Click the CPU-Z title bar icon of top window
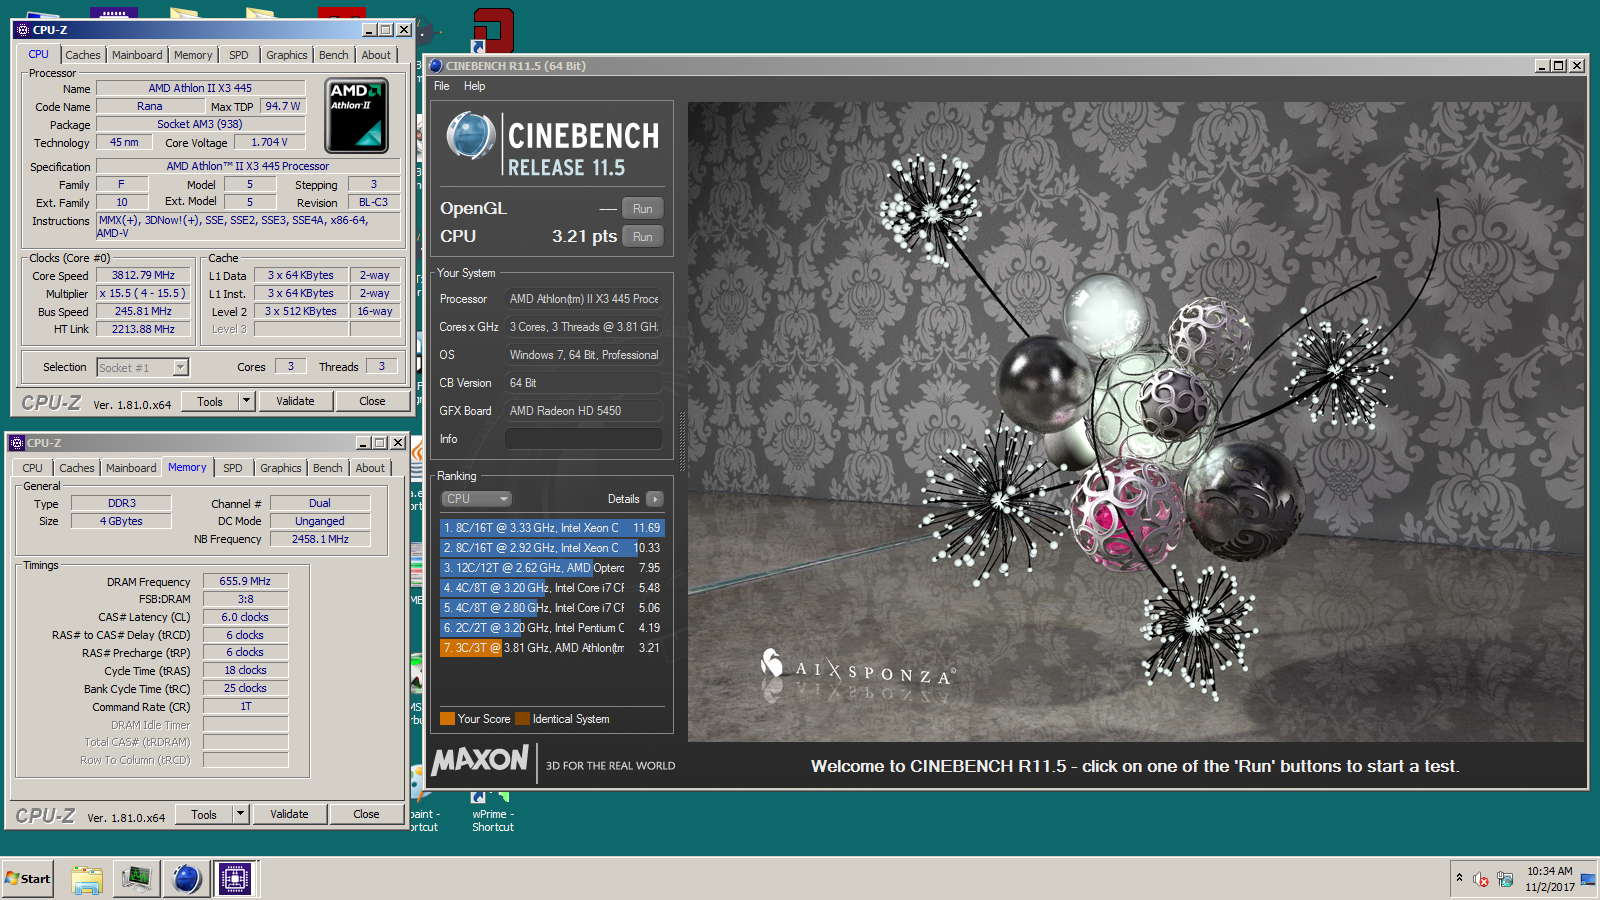 [23, 30]
